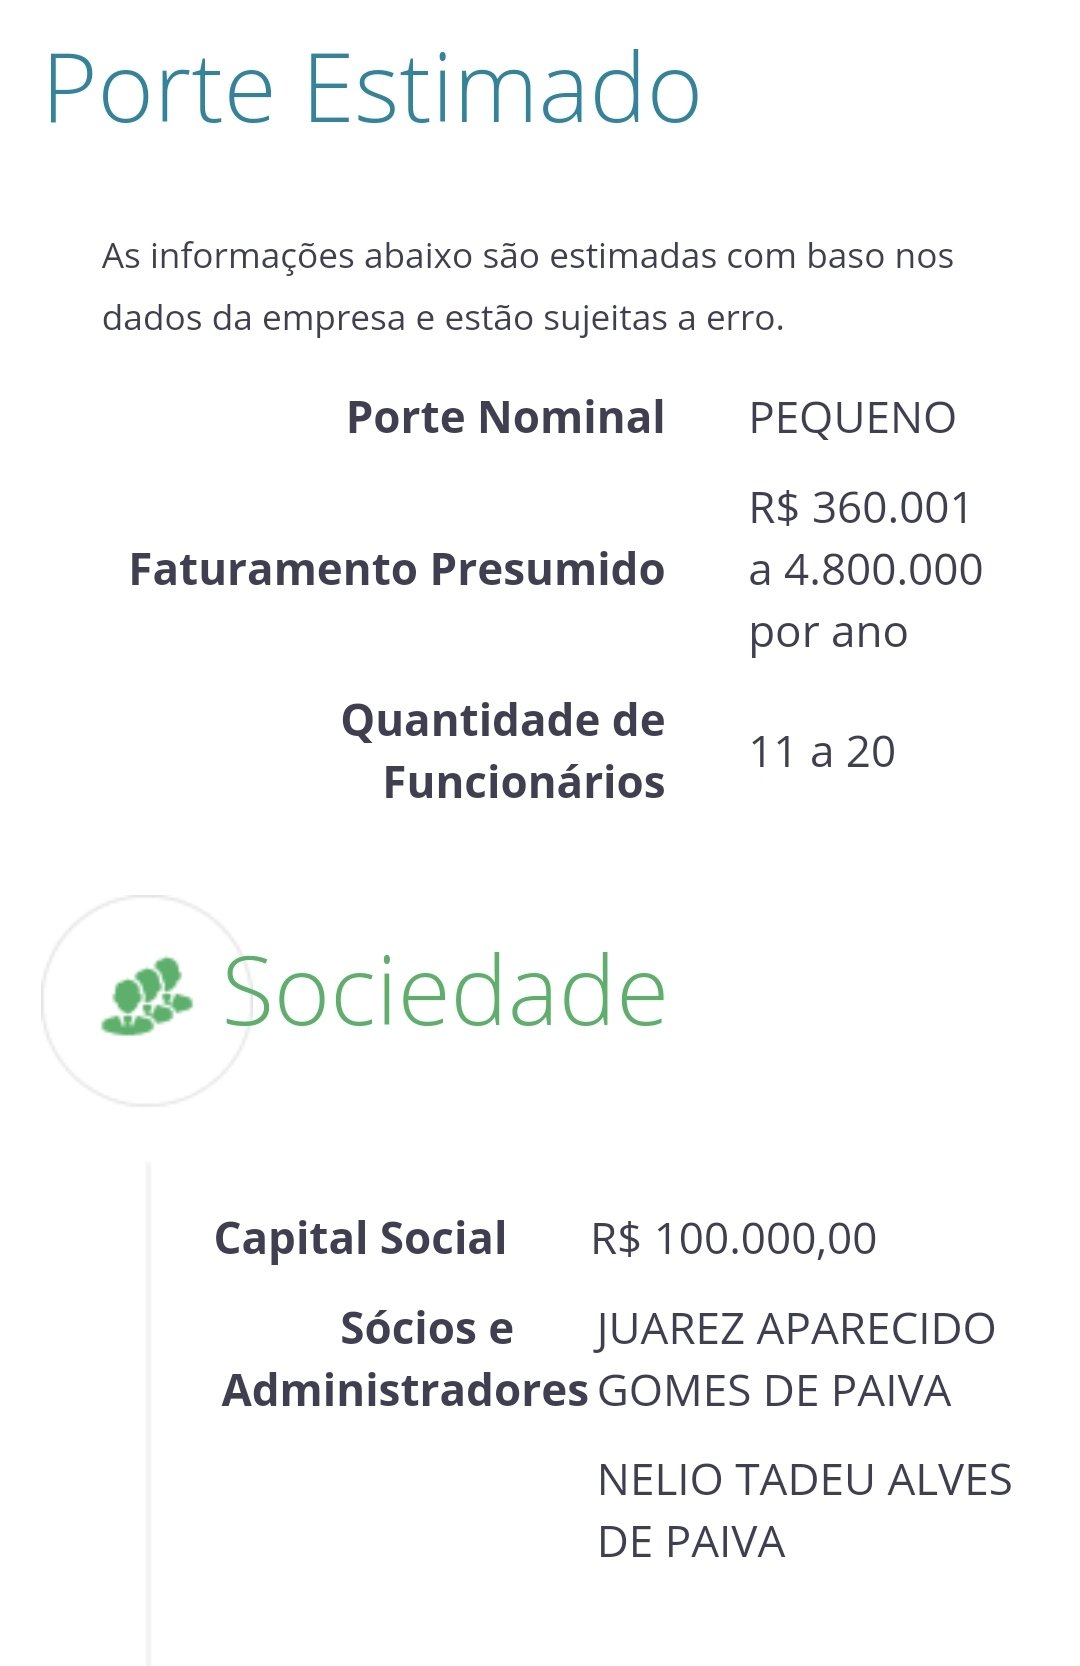Select the Sociedade section heading
Screen dimensions: 1080x1666
pyautogui.click(x=444, y=992)
